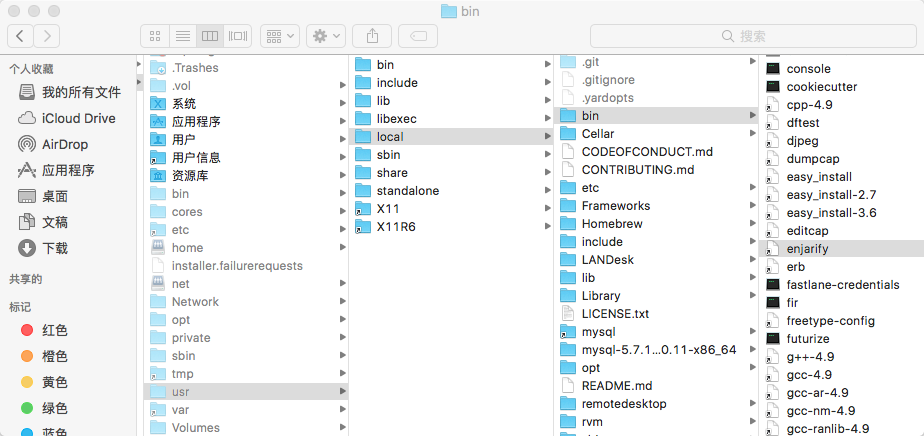
Task: Select the gcc-4.9 alias
Action: pos(842,375)
